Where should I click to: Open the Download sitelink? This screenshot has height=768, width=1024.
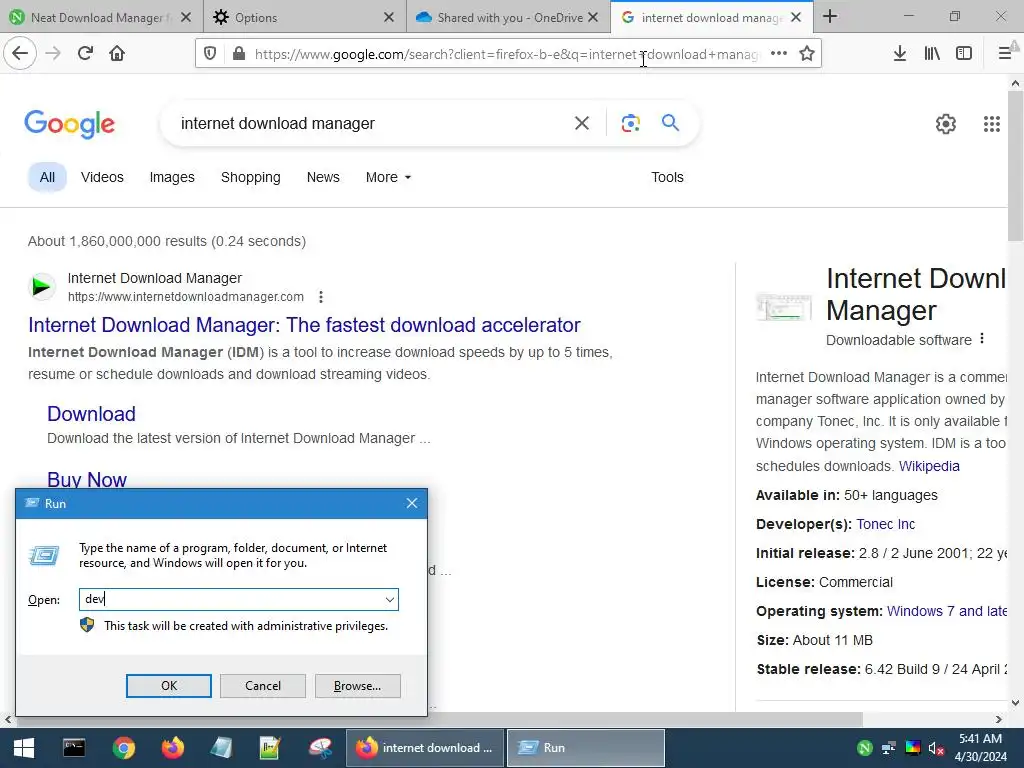pos(91,413)
